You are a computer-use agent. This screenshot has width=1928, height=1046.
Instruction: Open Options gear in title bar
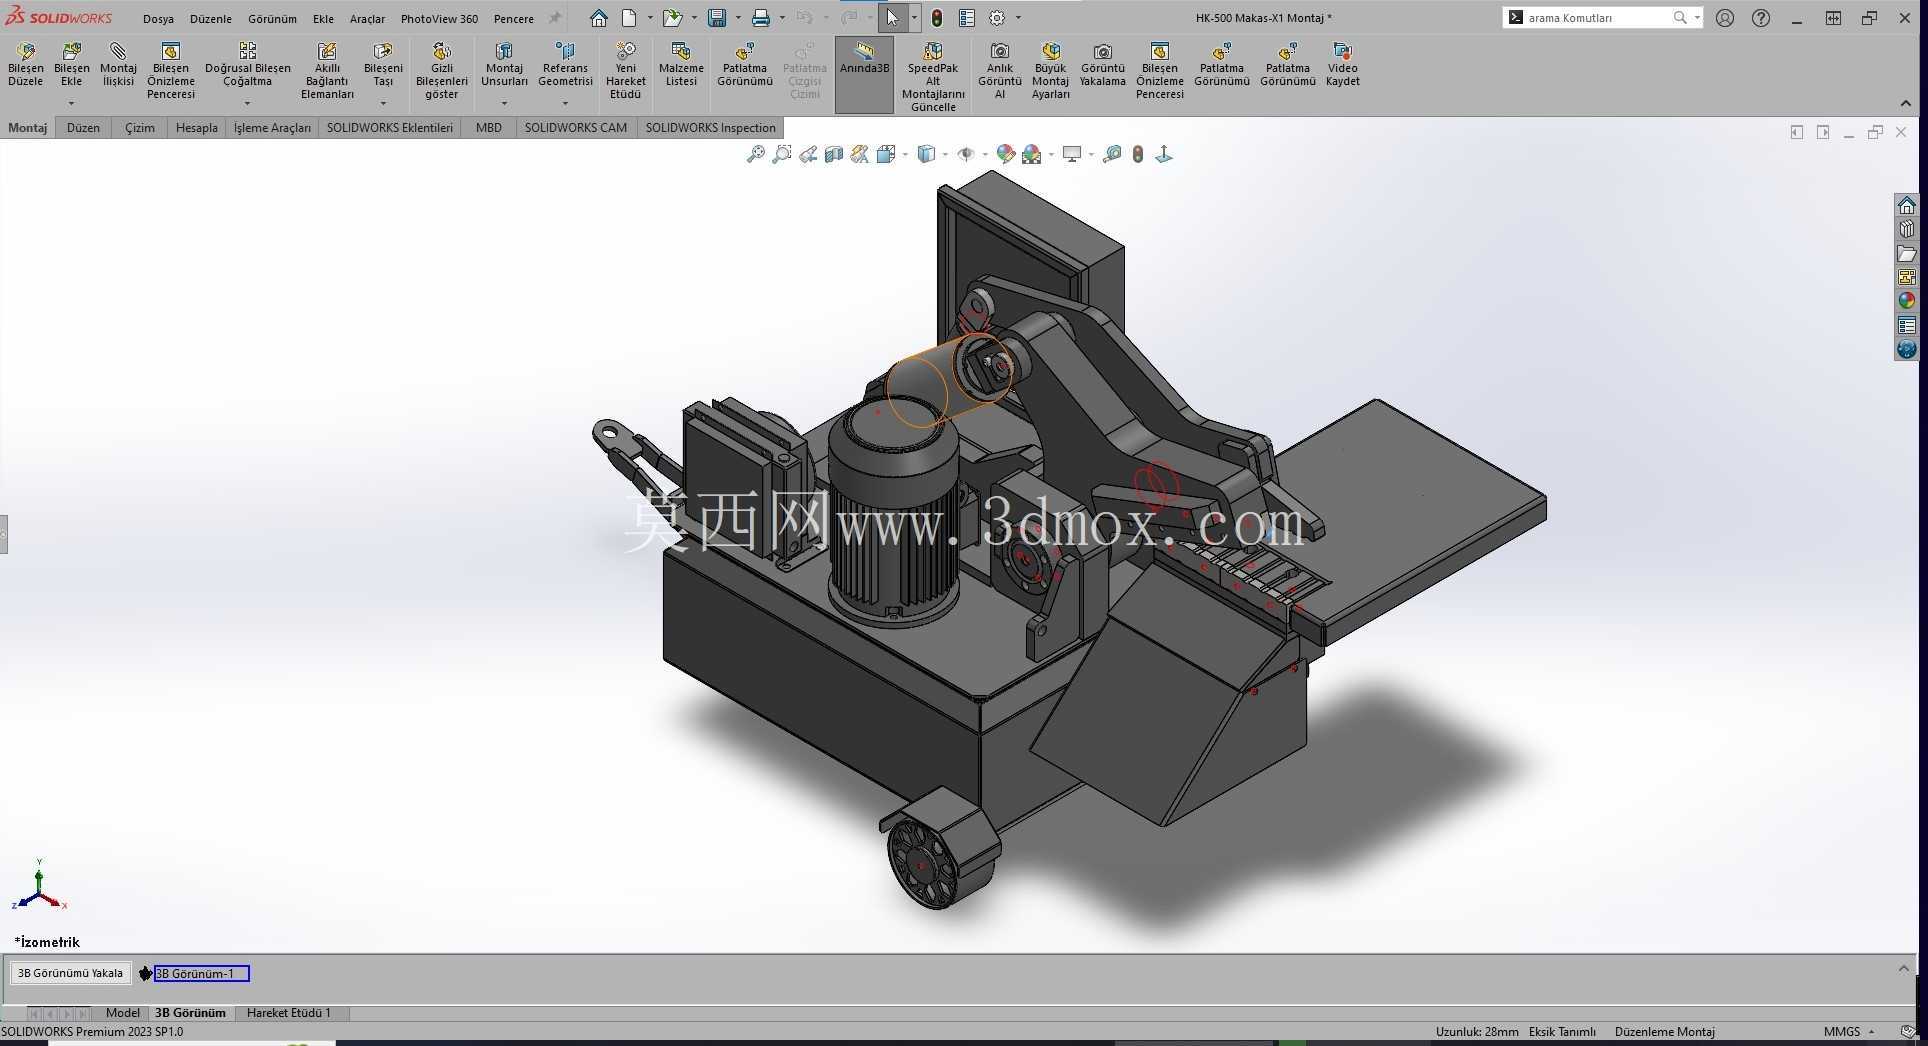(x=997, y=18)
